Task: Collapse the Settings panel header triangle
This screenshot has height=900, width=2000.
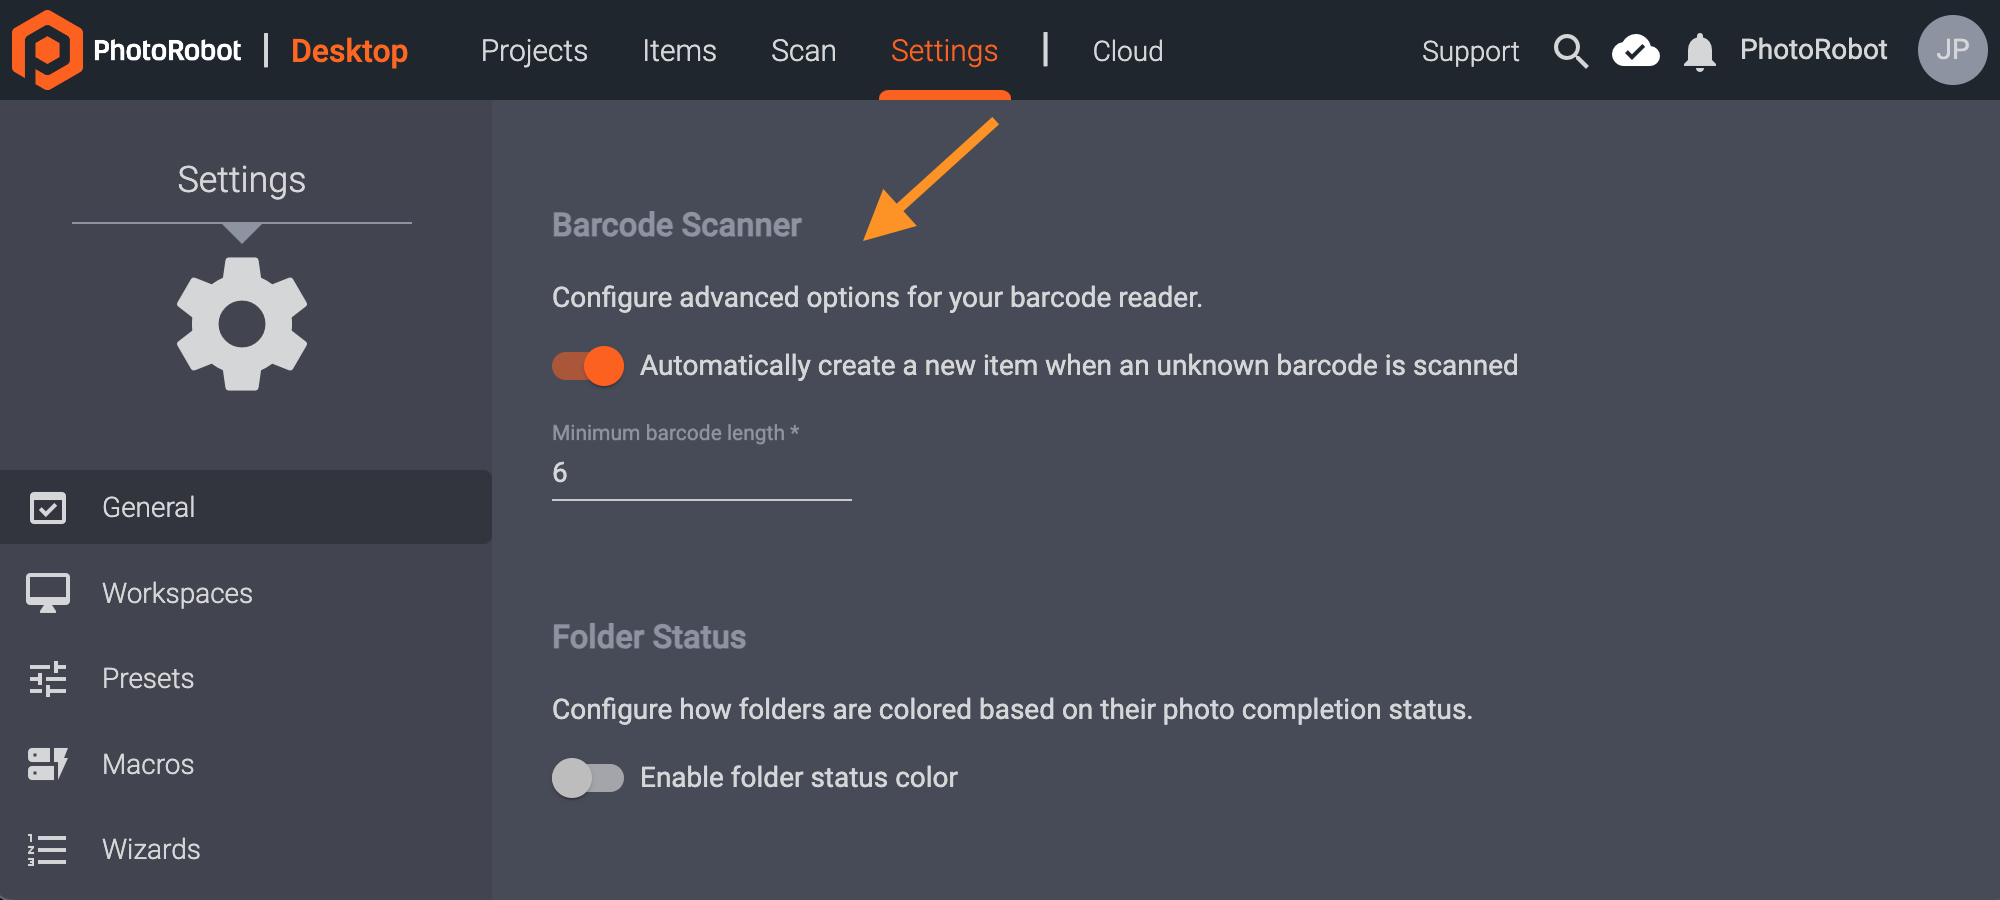Action: (x=242, y=233)
